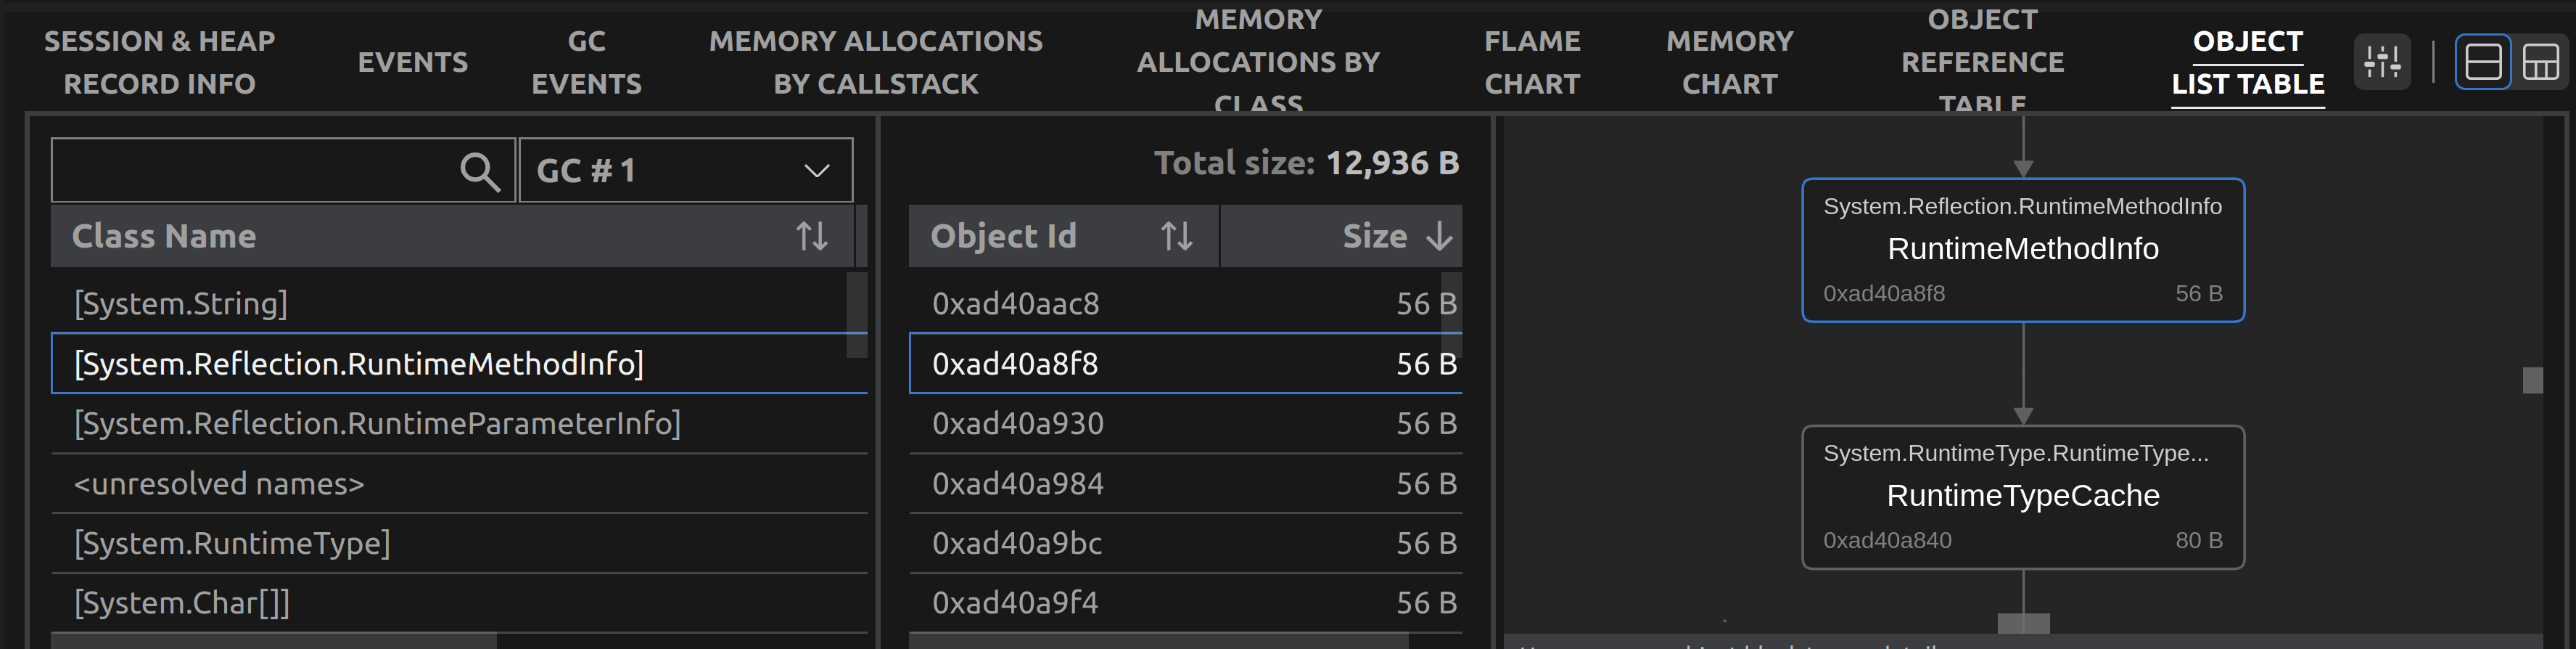This screenshot has width=2576, height=649.
Task: Switch to the FLAME CHART tab
Action: point(1532,62)
